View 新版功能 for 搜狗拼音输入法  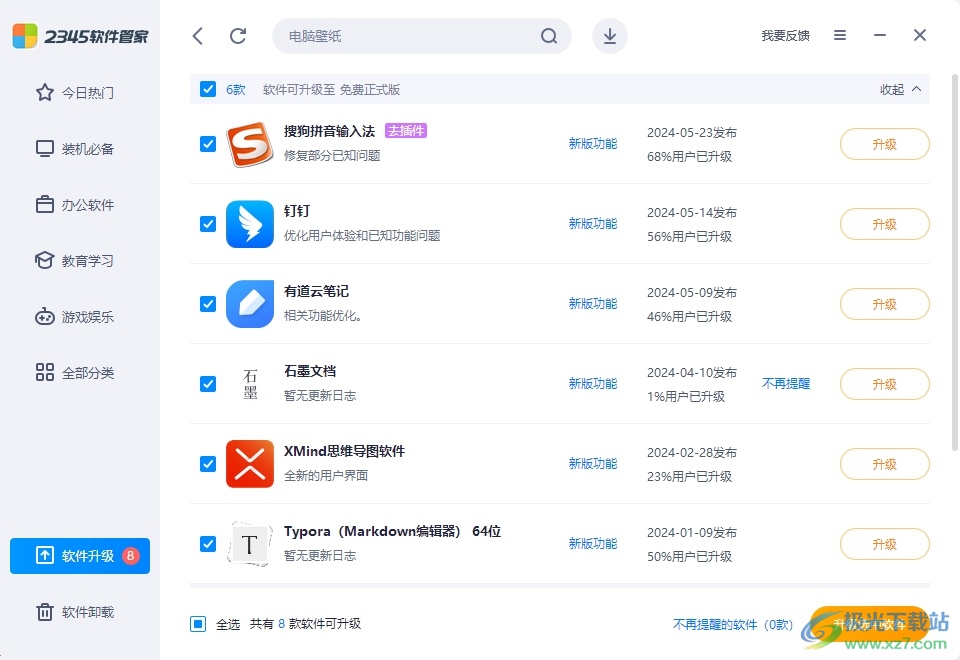(x=593, y=144)
